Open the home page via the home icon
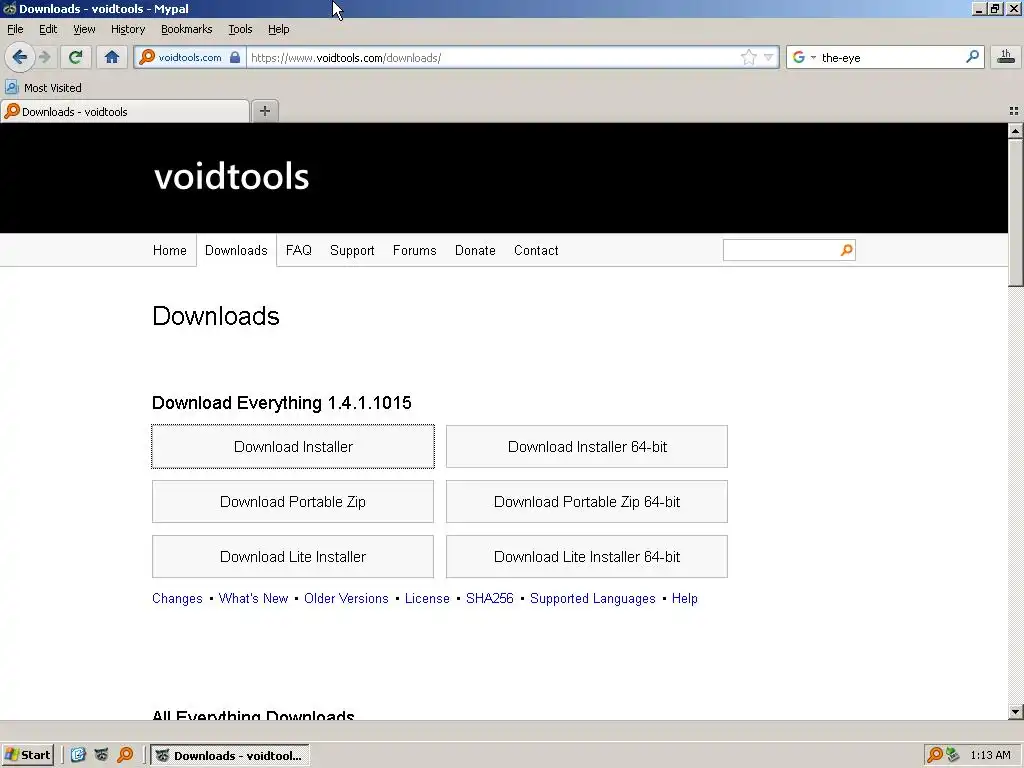The image size is (1024, 768). 112,57
